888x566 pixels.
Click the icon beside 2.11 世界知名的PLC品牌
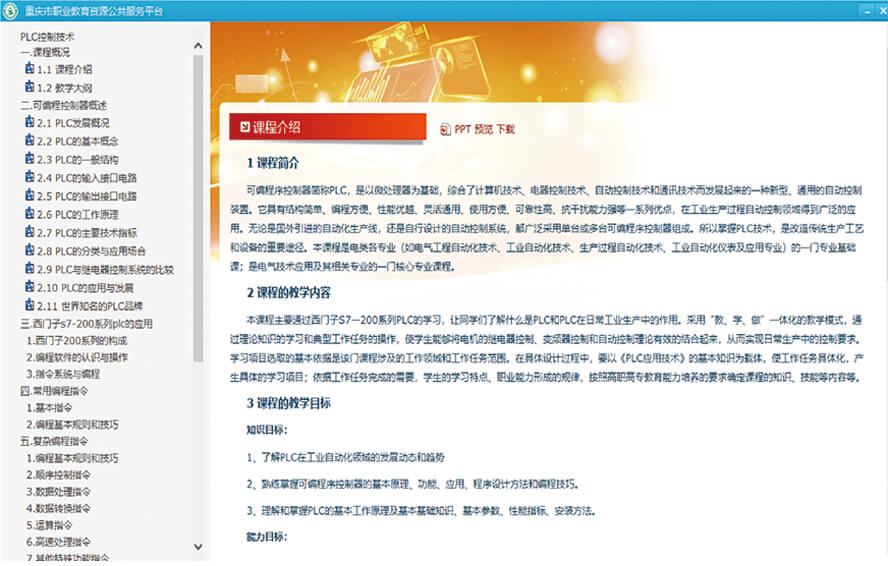pos(29,305)
